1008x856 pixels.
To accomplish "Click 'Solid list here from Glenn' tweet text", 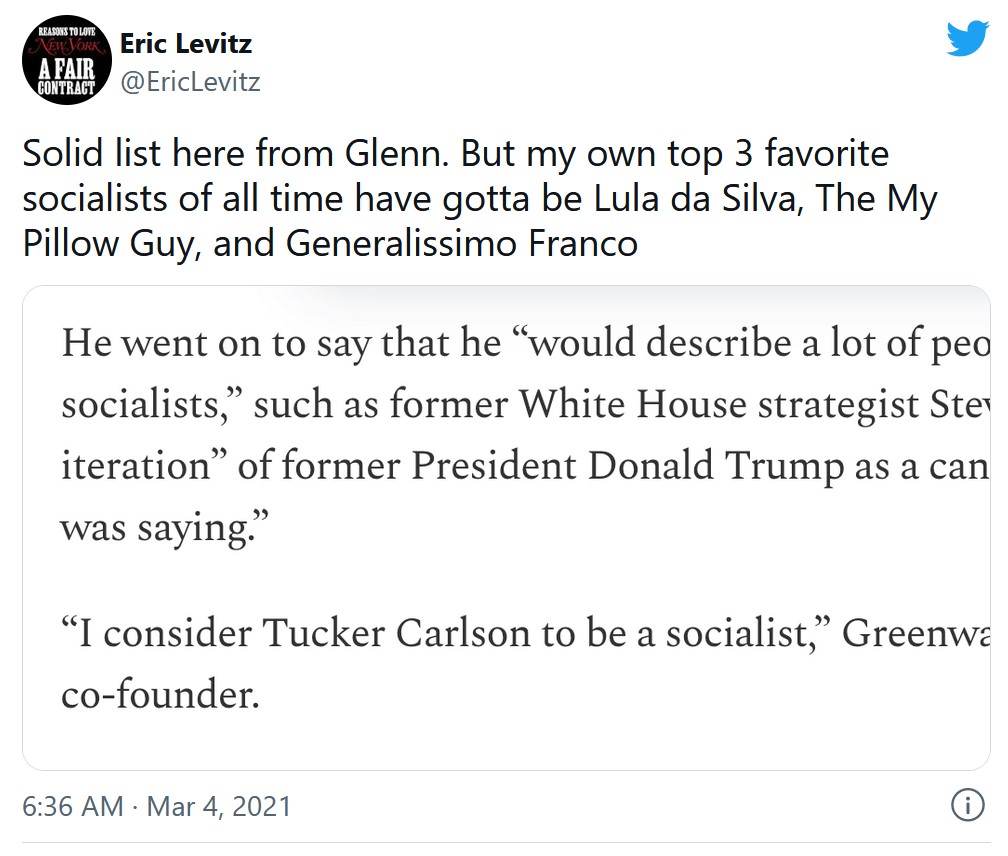I will click(235, 154).
